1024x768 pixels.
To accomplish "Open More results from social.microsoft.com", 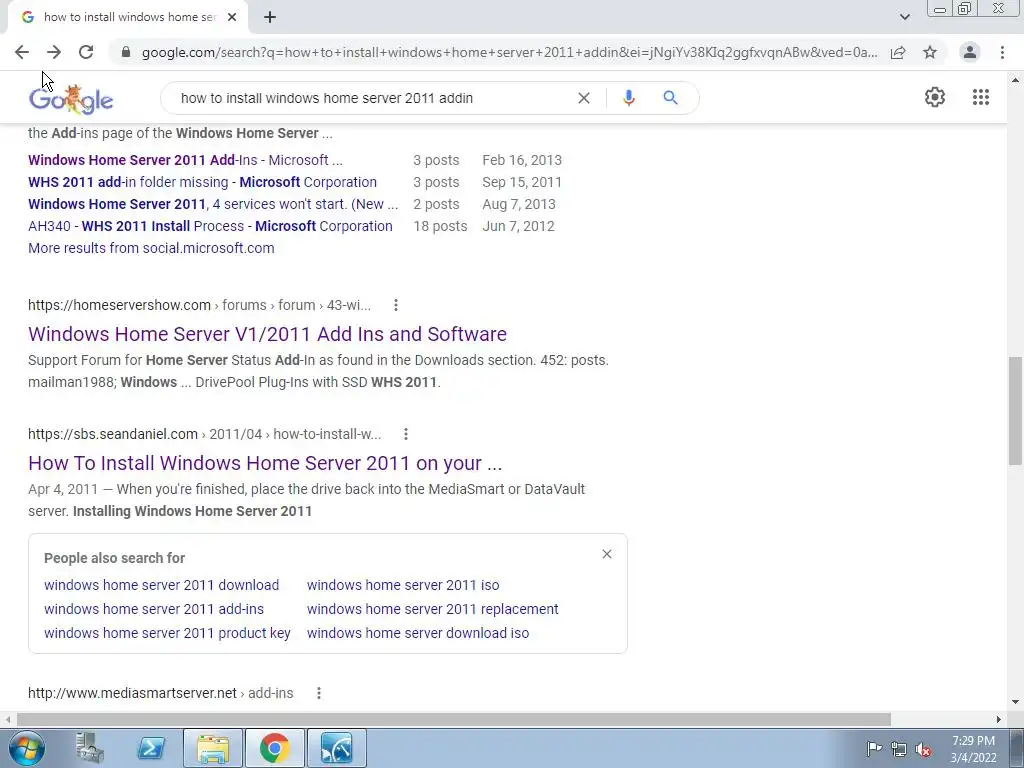I will pyautogui.click(x=151, y=248).
